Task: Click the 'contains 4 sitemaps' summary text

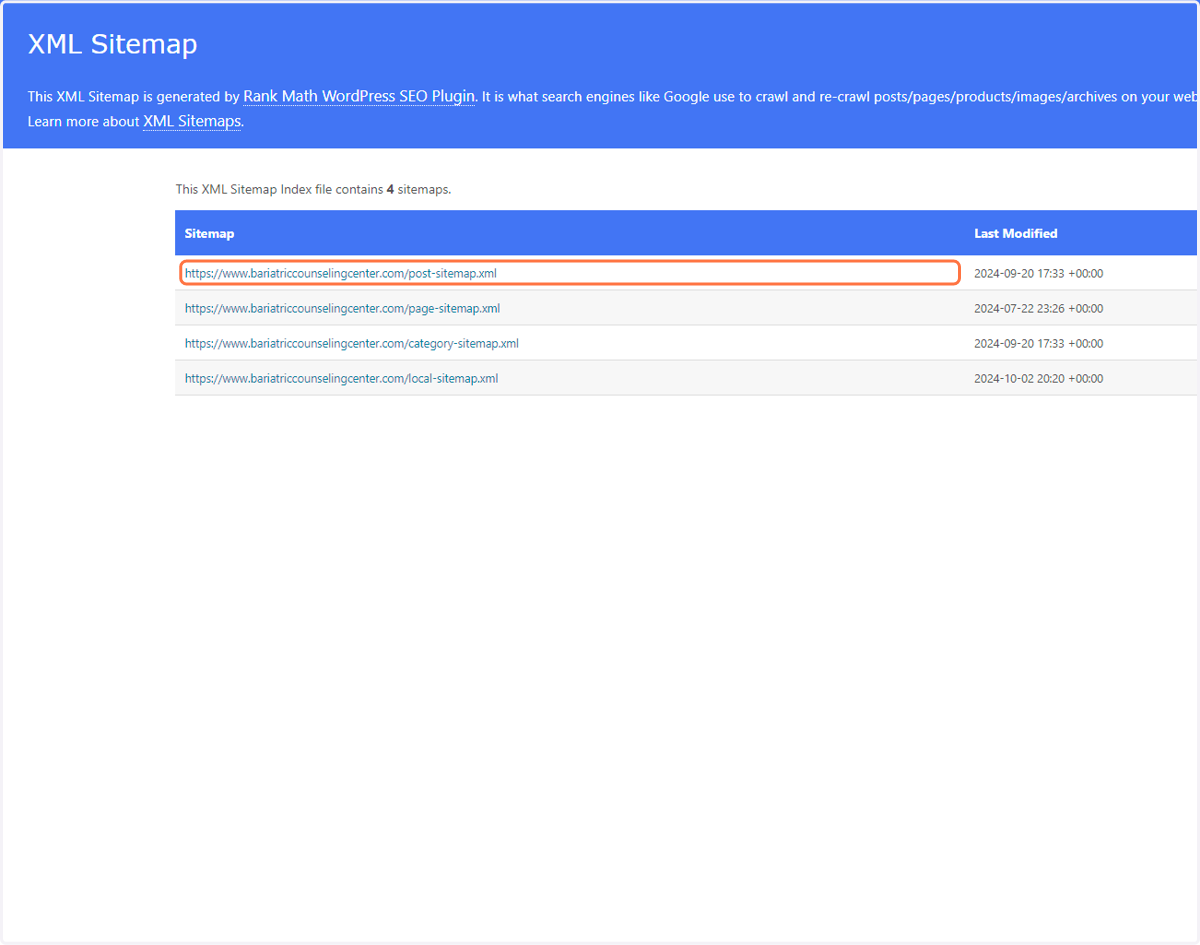Action: click(313, 189)
